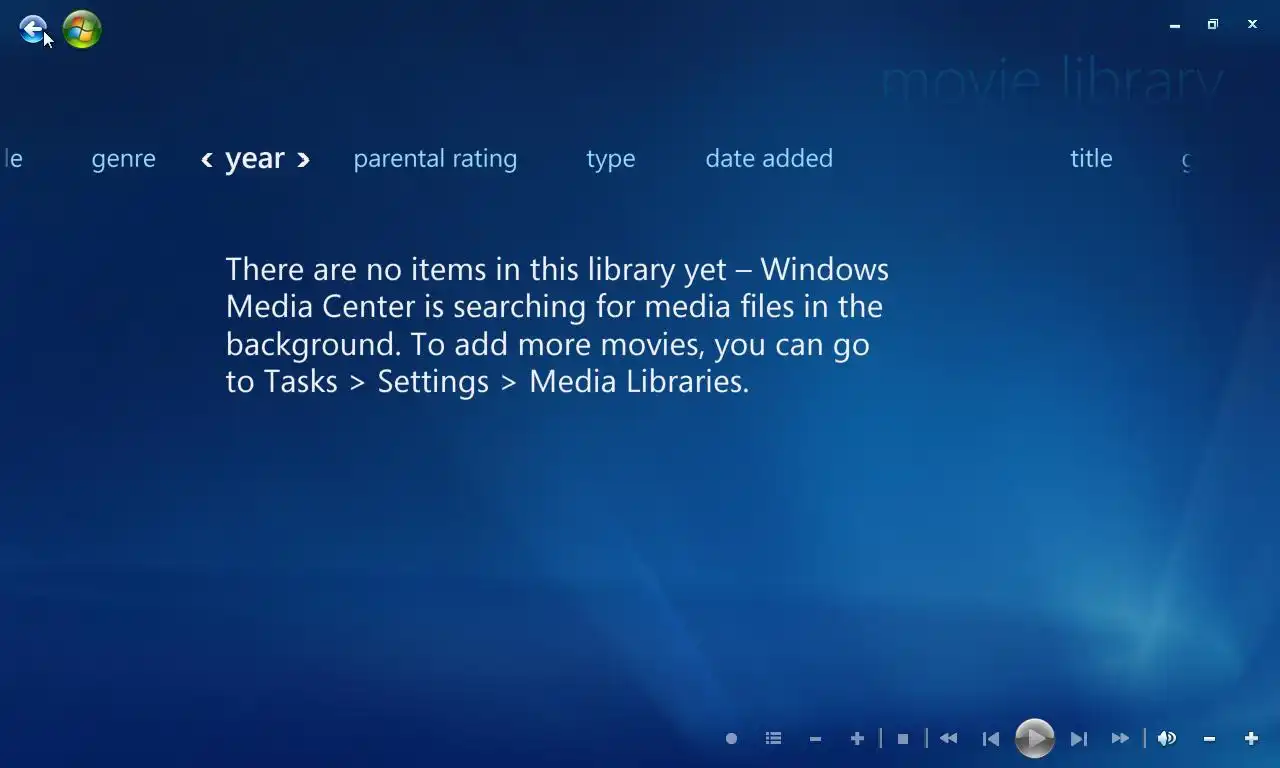Image resolution: width=1280 pixels, height=768 pixels.
Task: Go back using the blue back arrow
Action: [x=33, y=29]
